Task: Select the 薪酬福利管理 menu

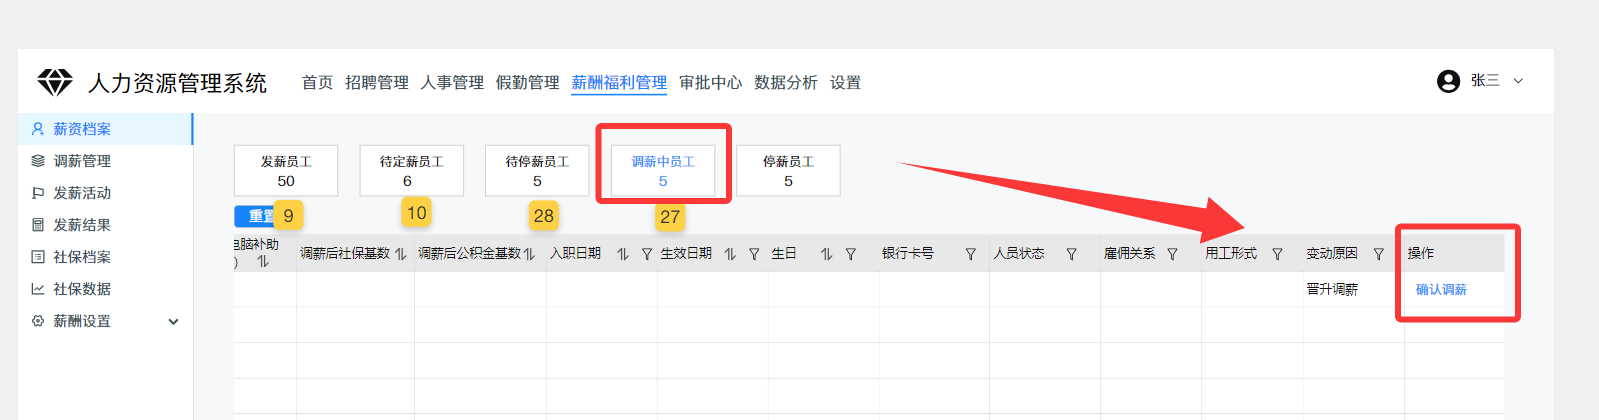Action: [x=619, y=82]
